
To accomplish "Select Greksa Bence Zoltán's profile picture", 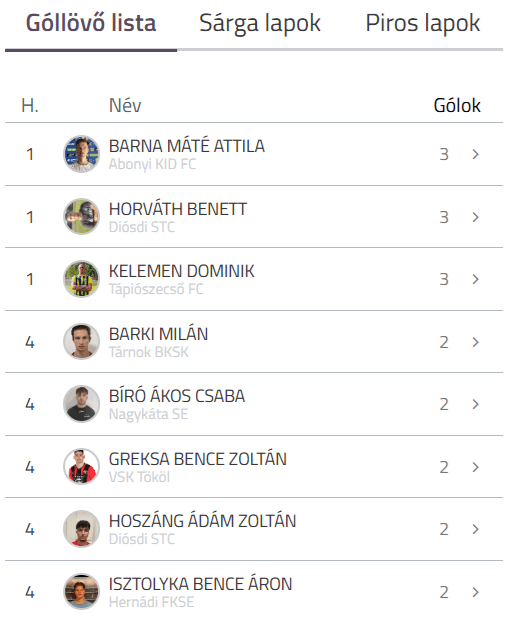I will 81,467.
